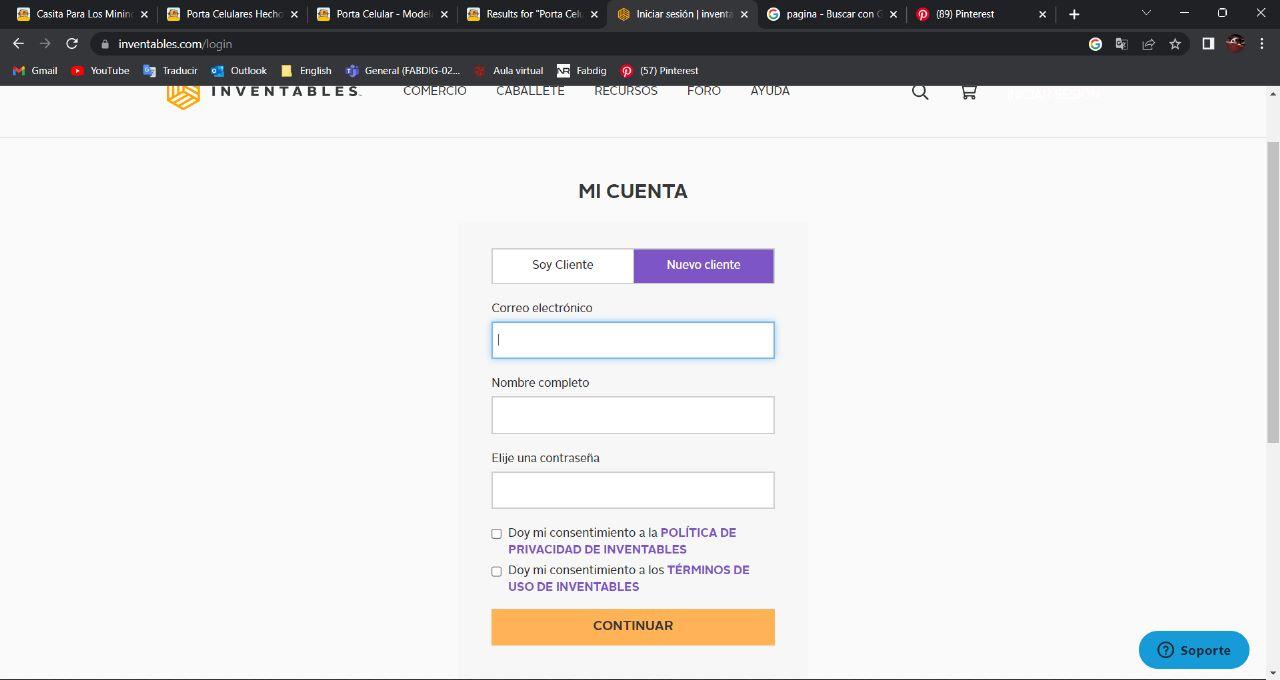Open the site search magnifier icon
This screenshot has height=680, width=1280.
click(920, 92)
